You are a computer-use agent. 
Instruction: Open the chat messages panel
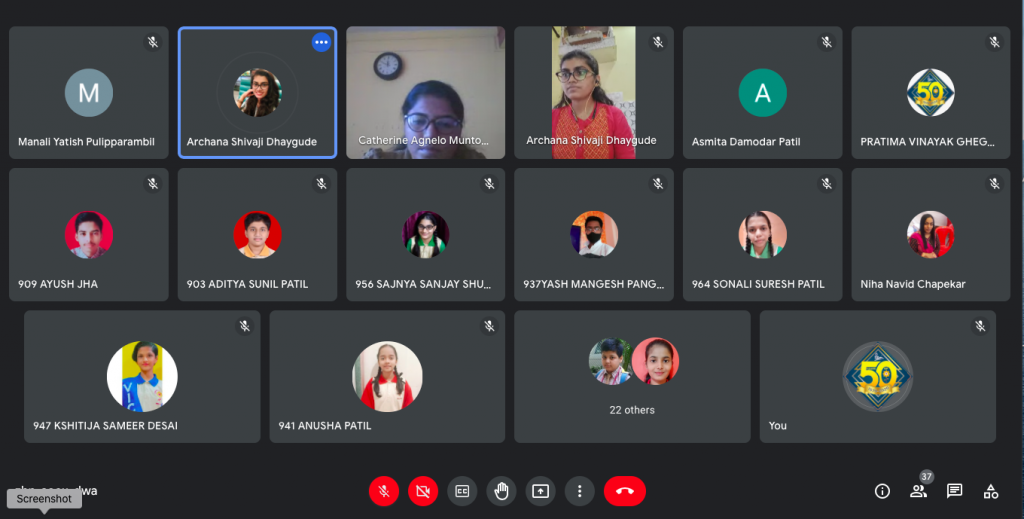(x=955, y=491)
